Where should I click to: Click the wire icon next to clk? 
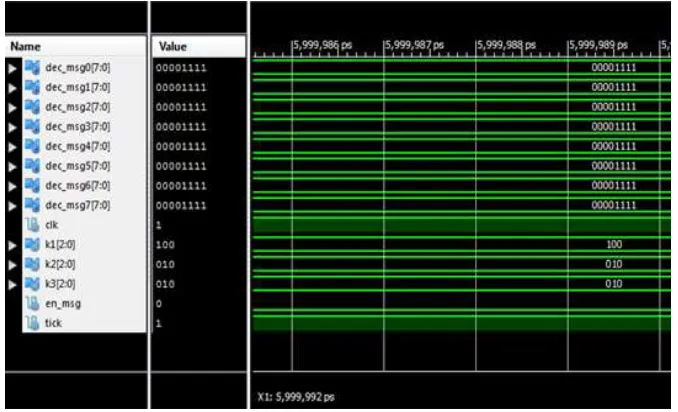[32, 225]
